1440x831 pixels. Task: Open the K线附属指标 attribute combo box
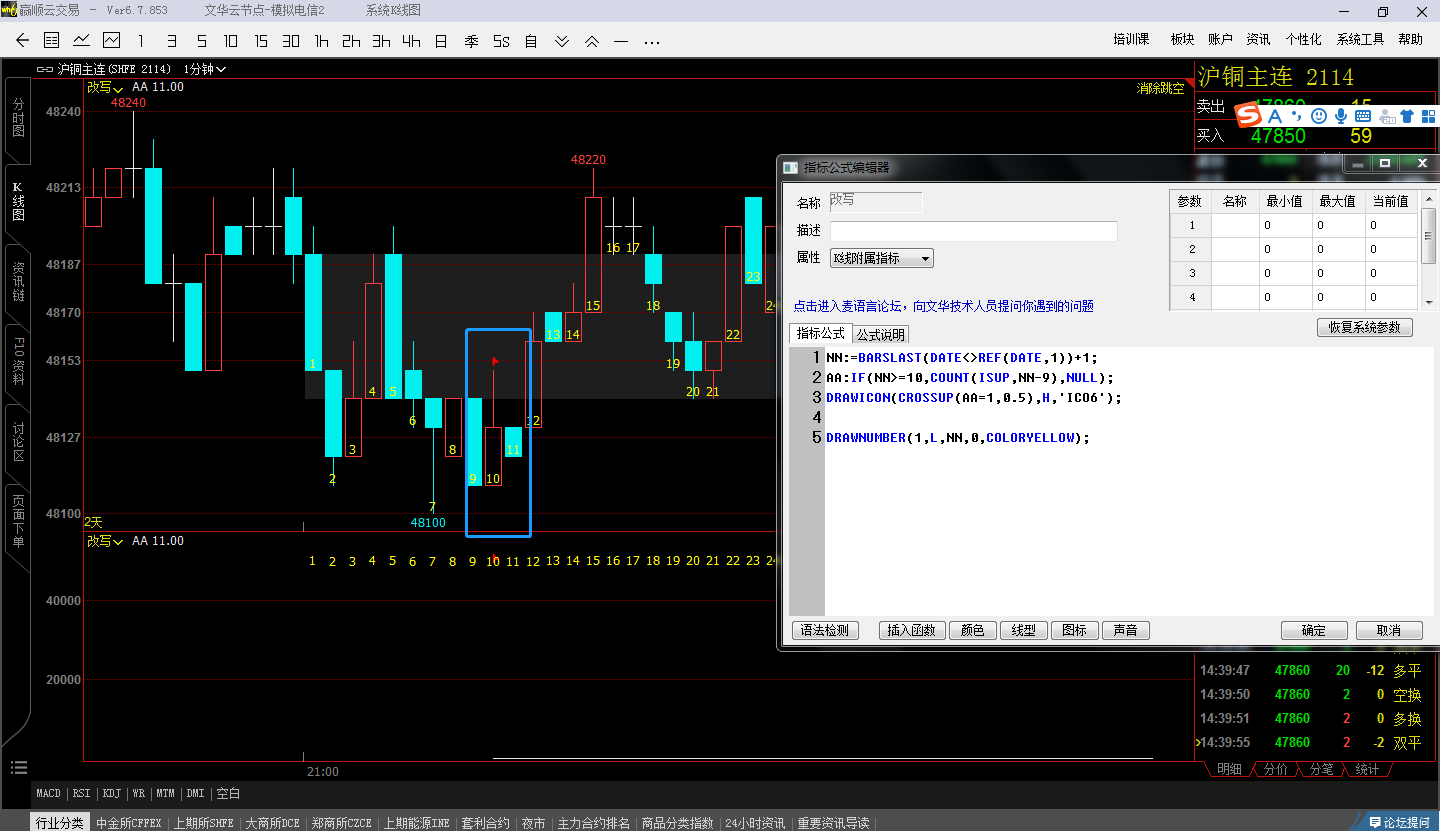881,258
